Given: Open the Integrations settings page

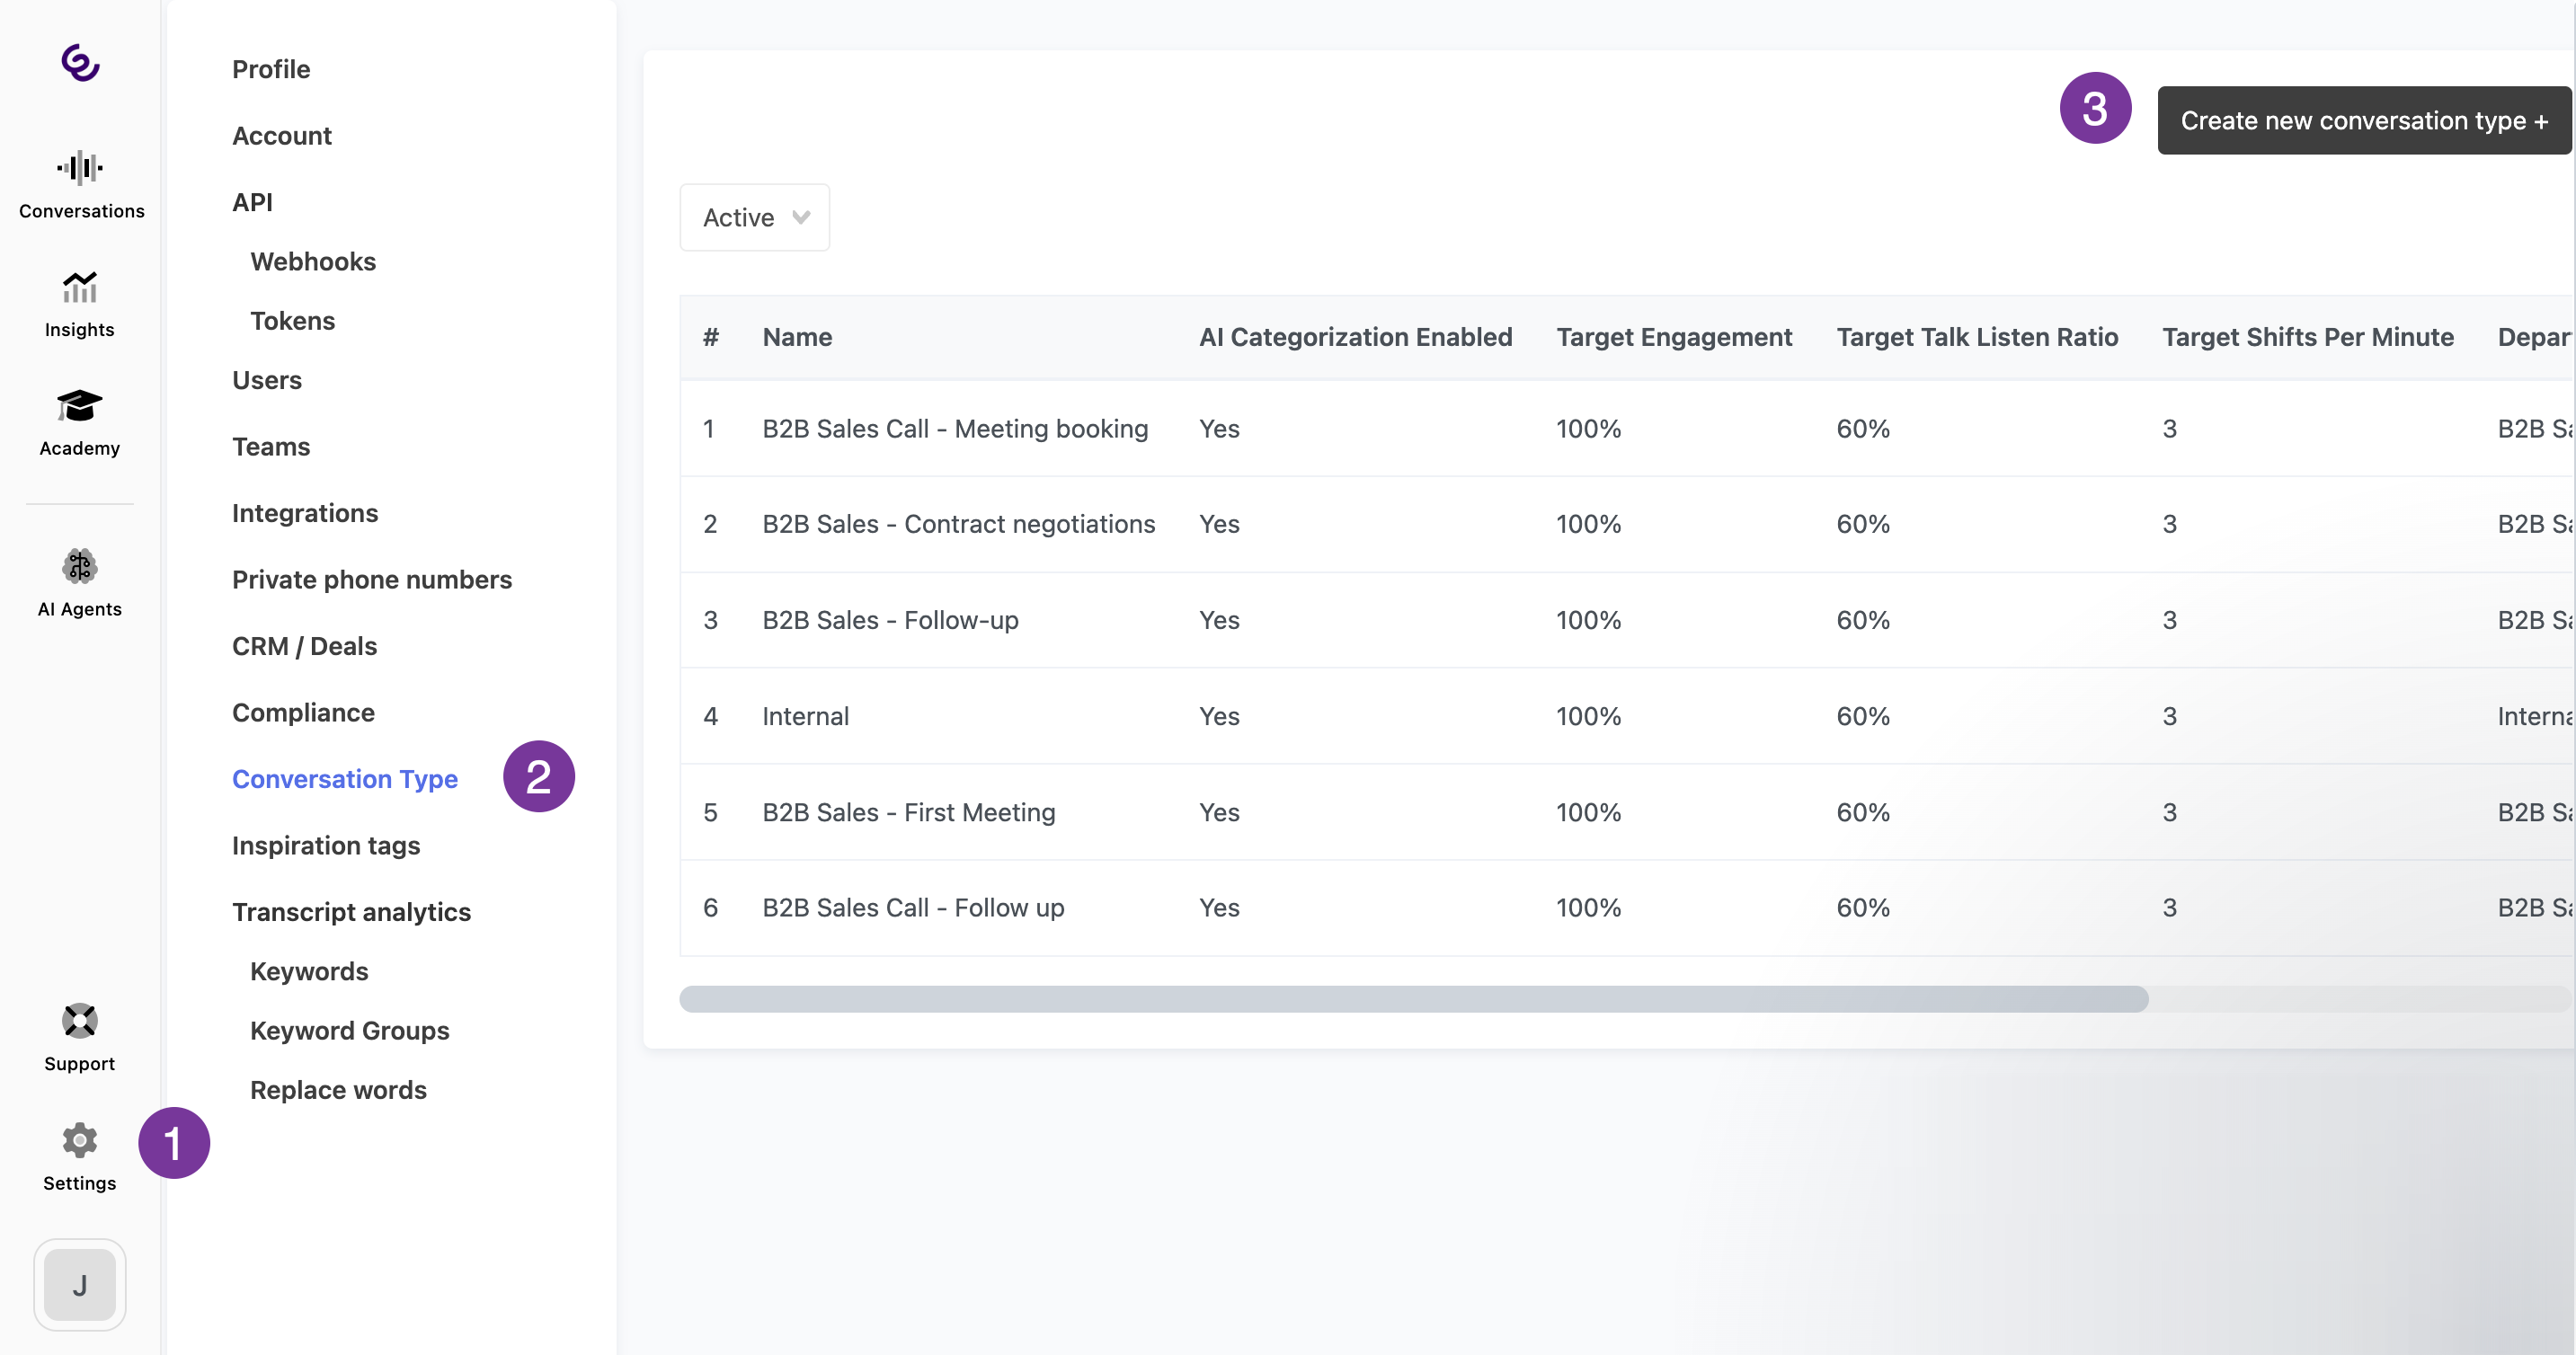Looking at the screenshot, I should pos(305,513).
